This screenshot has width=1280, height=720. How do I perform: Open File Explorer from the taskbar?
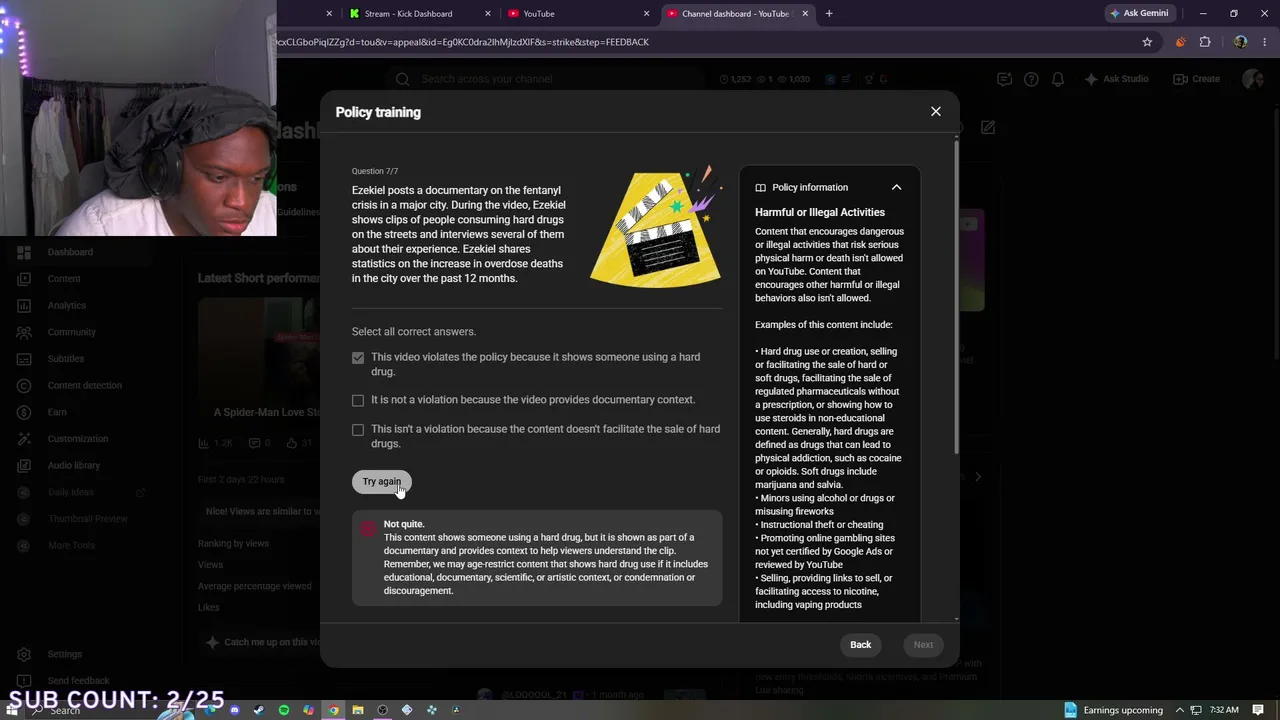click(358, 710)
